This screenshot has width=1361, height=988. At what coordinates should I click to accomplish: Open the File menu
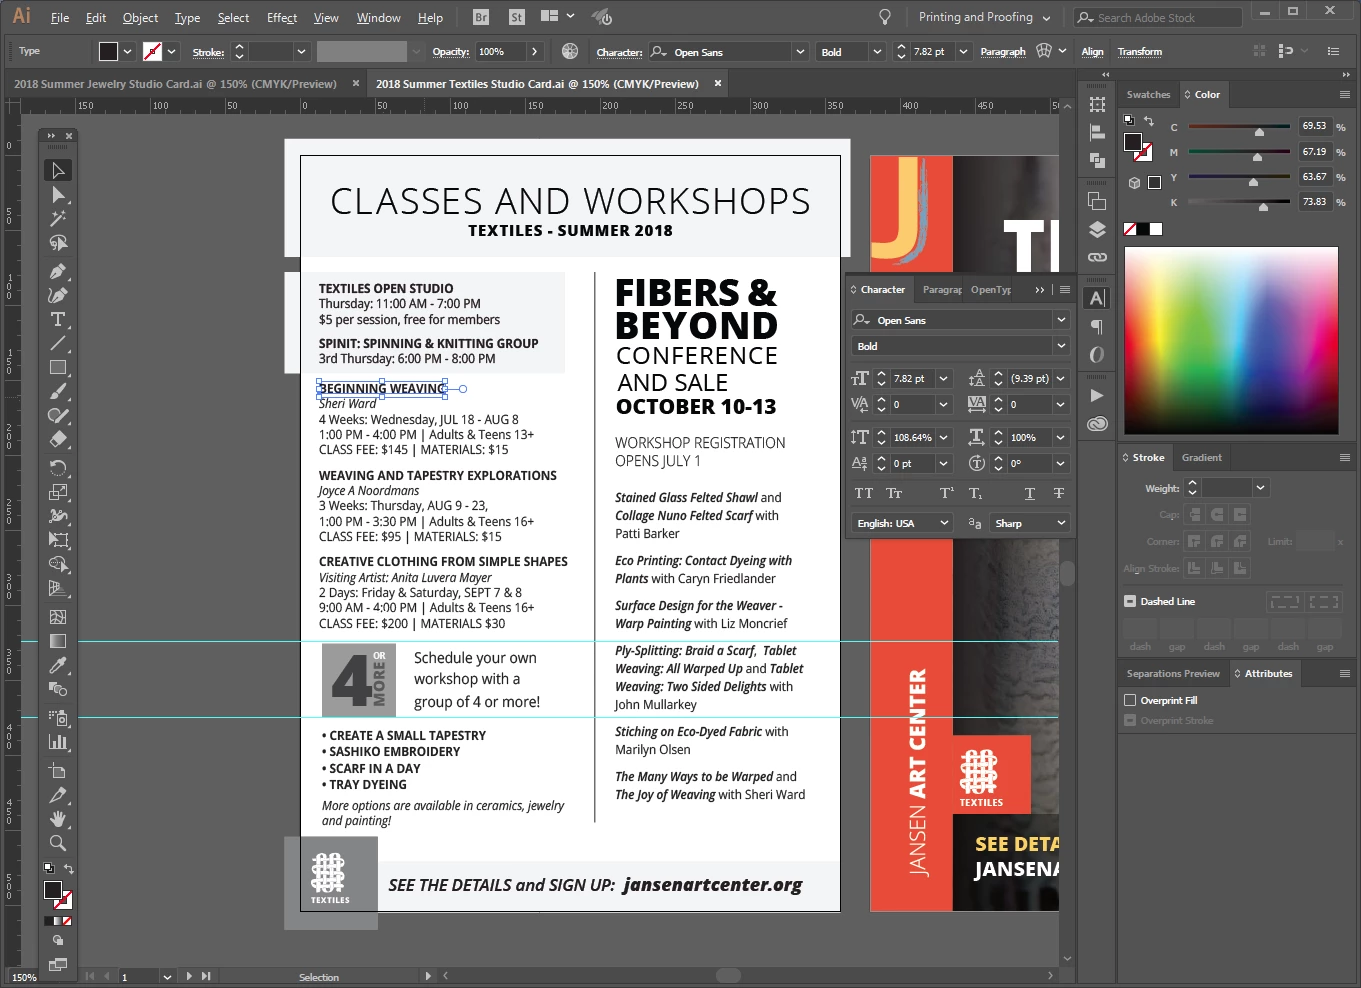pyautogui.click(x=60, y=18)
